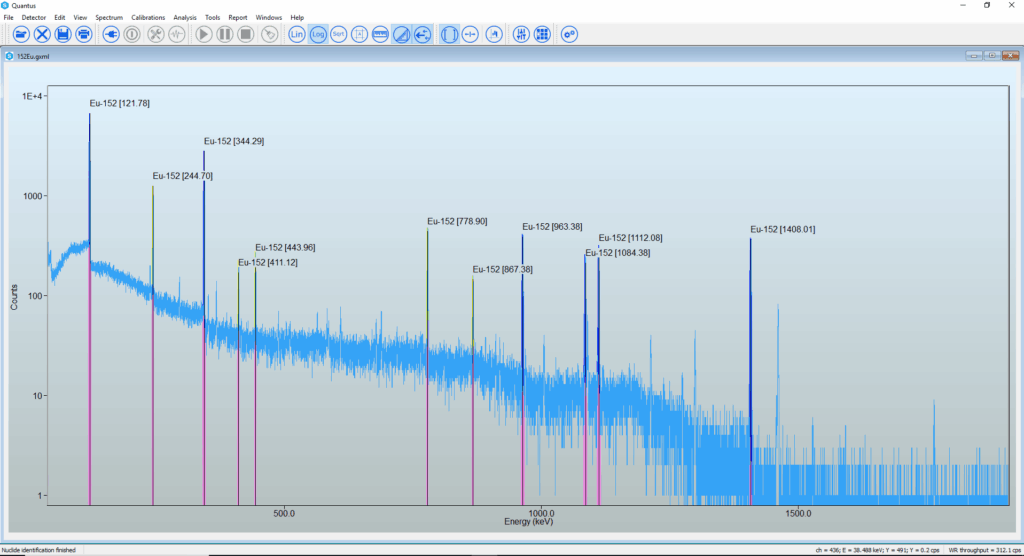The width and height of the screenshot is (1024, 556).
Task: Select the Eu-152 [121.78] peak label
Action: pos(120,103)
